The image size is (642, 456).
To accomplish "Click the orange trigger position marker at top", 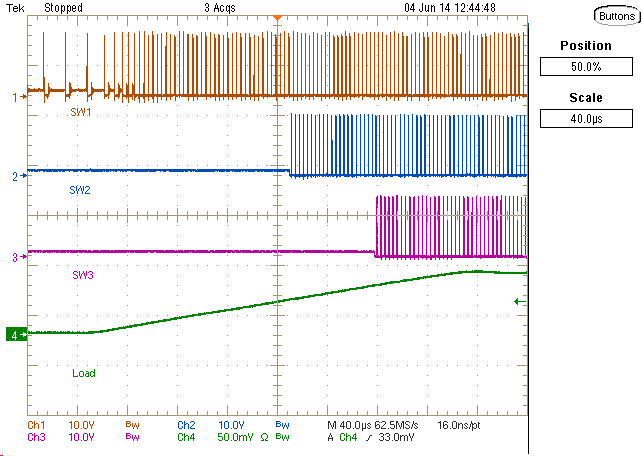I will click(x=278, y=19).
